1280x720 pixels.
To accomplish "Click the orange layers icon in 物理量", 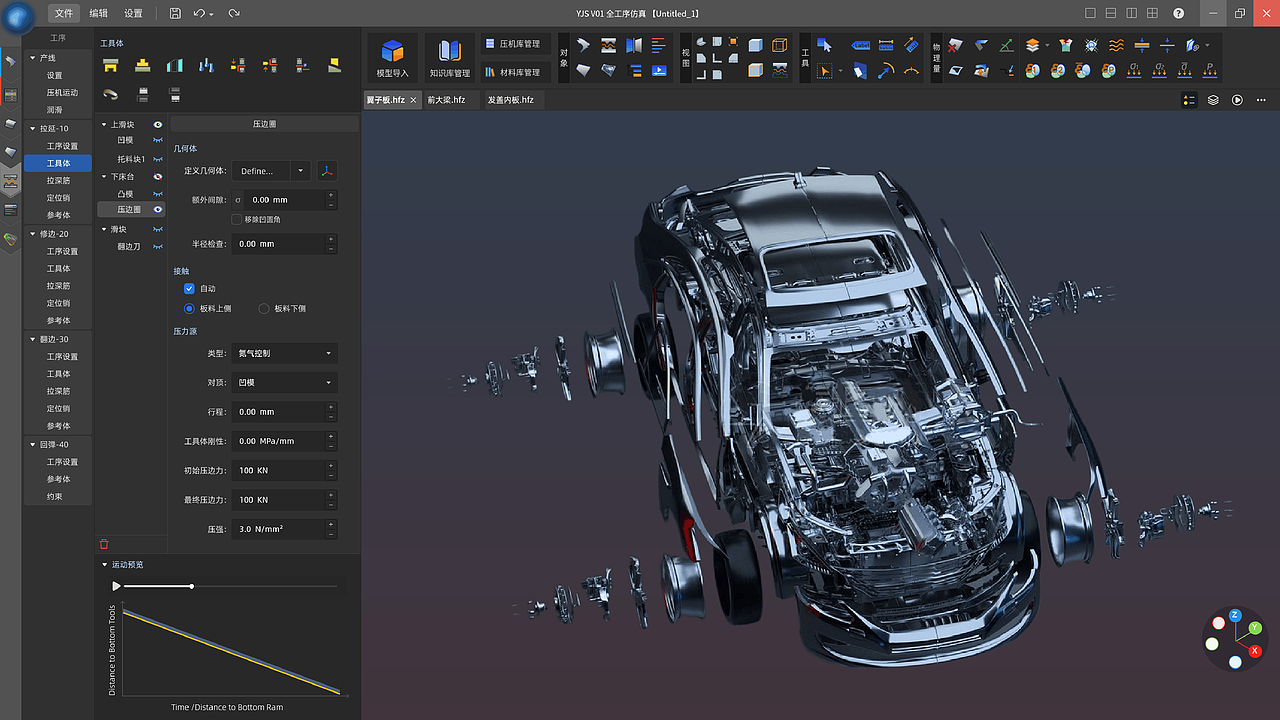I will coord(1032,45).
